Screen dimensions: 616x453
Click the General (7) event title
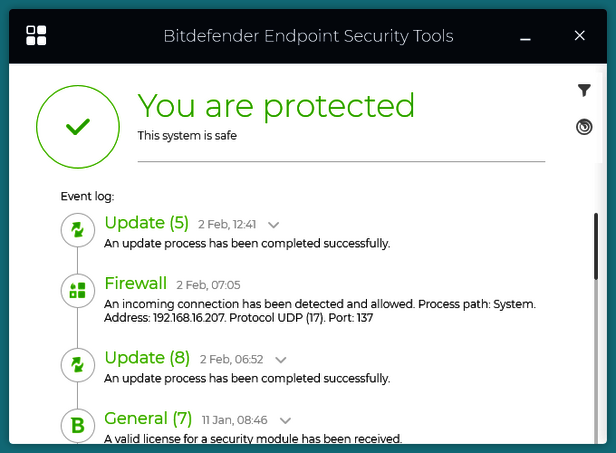pyautogui.click(x=148, y=418)
